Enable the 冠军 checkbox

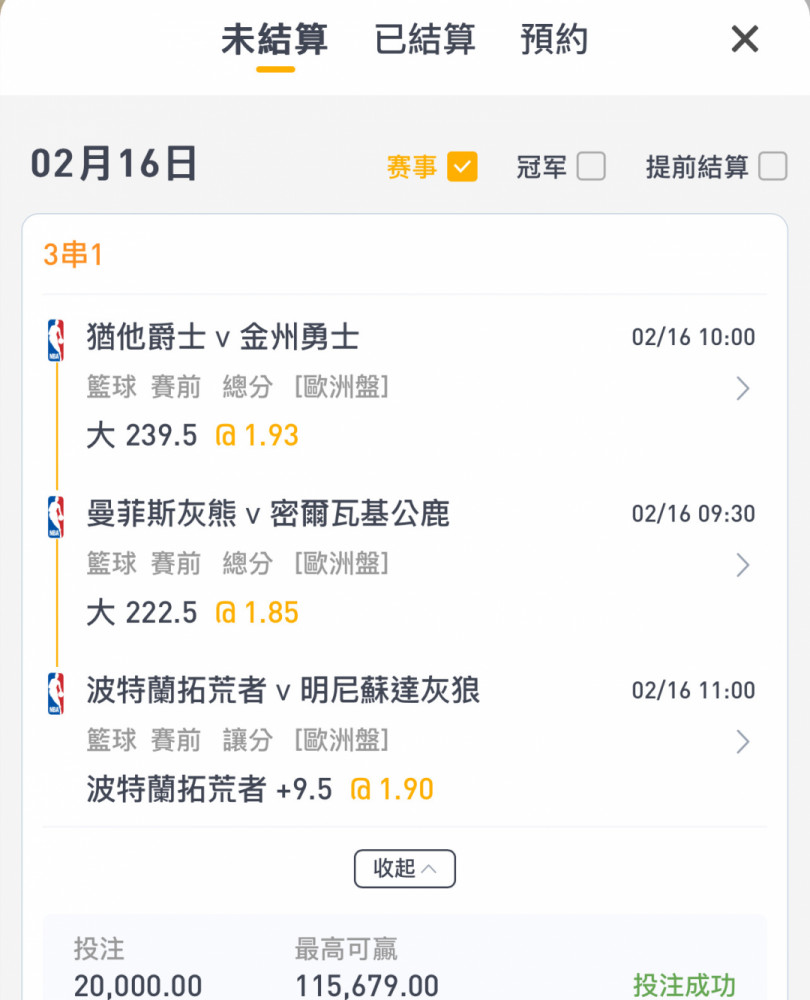(x=591, y=167)
